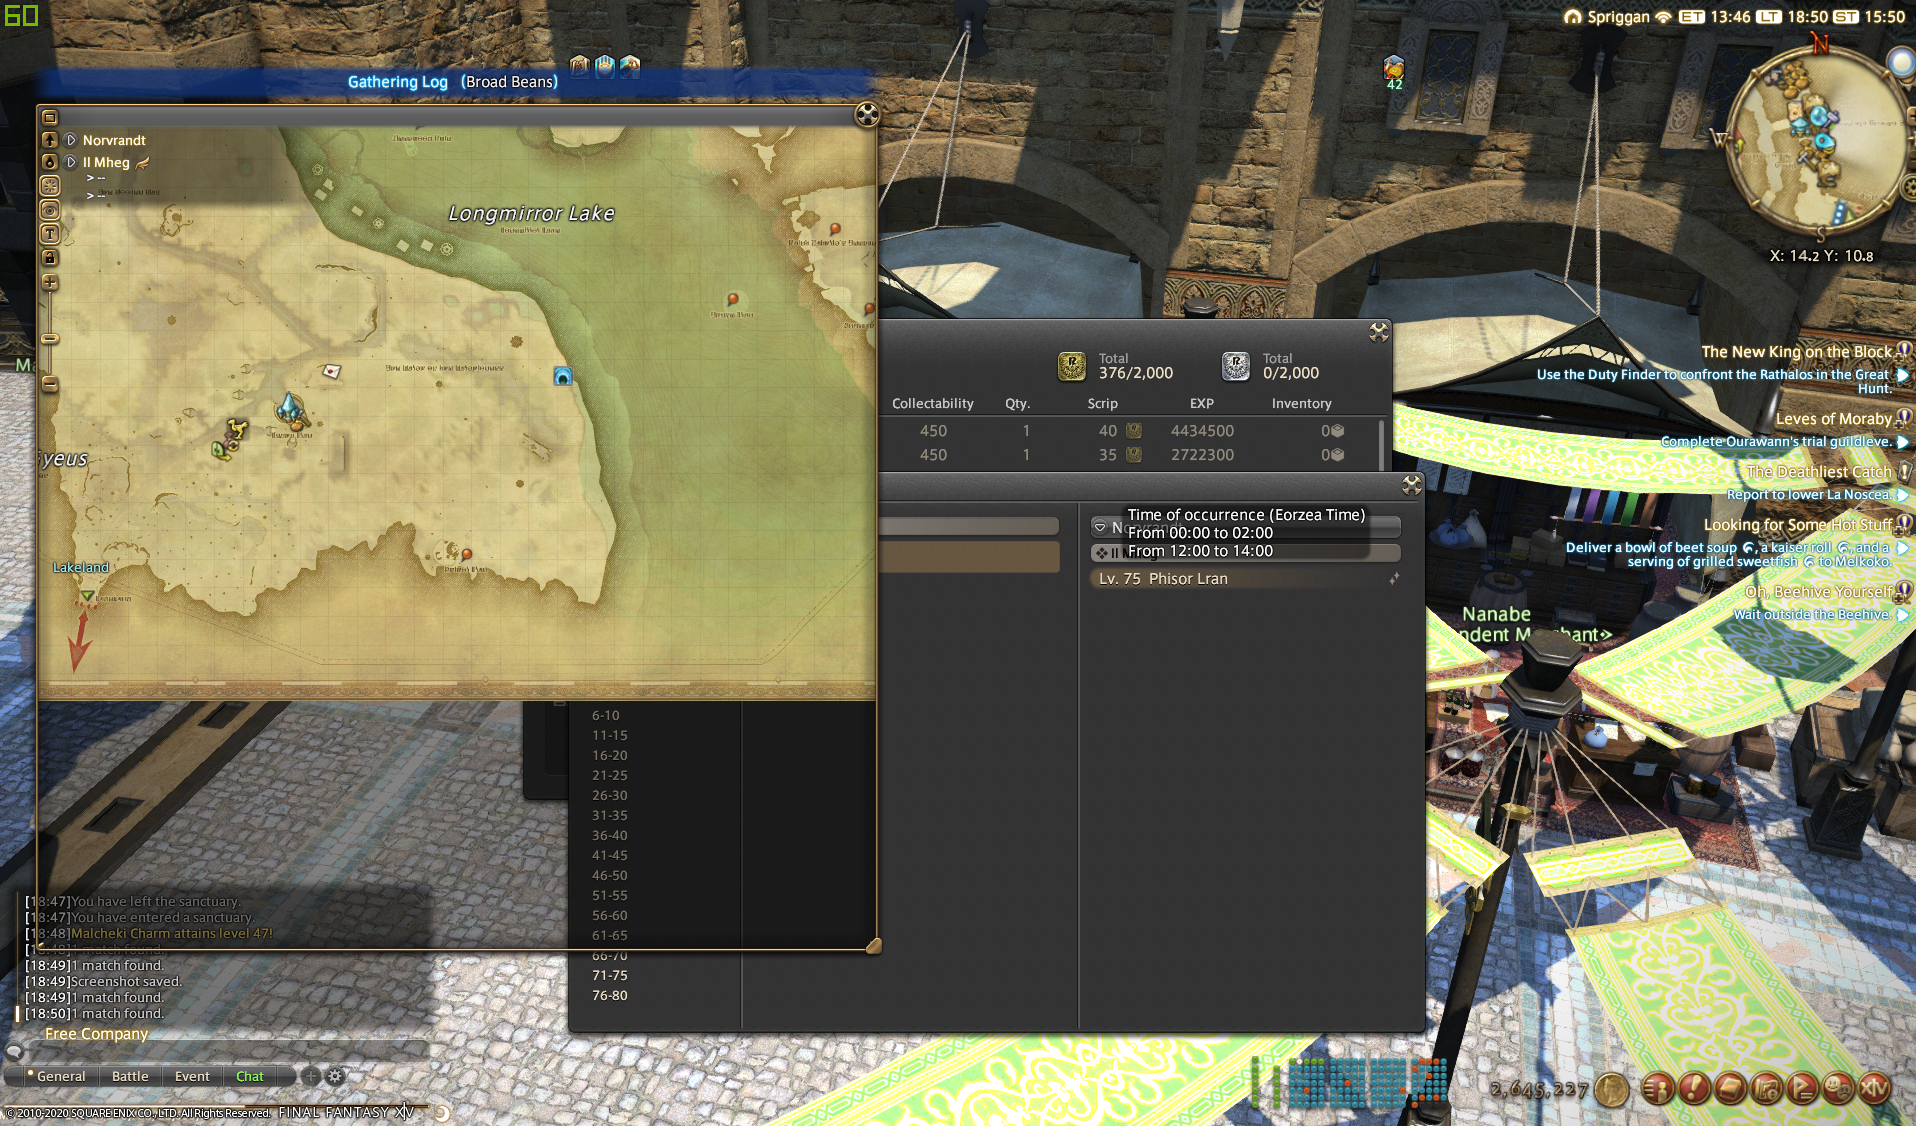Open the Leves of Moraby quest entry
This screenshot has height=1126, width=1916.
coord(1833,419)
